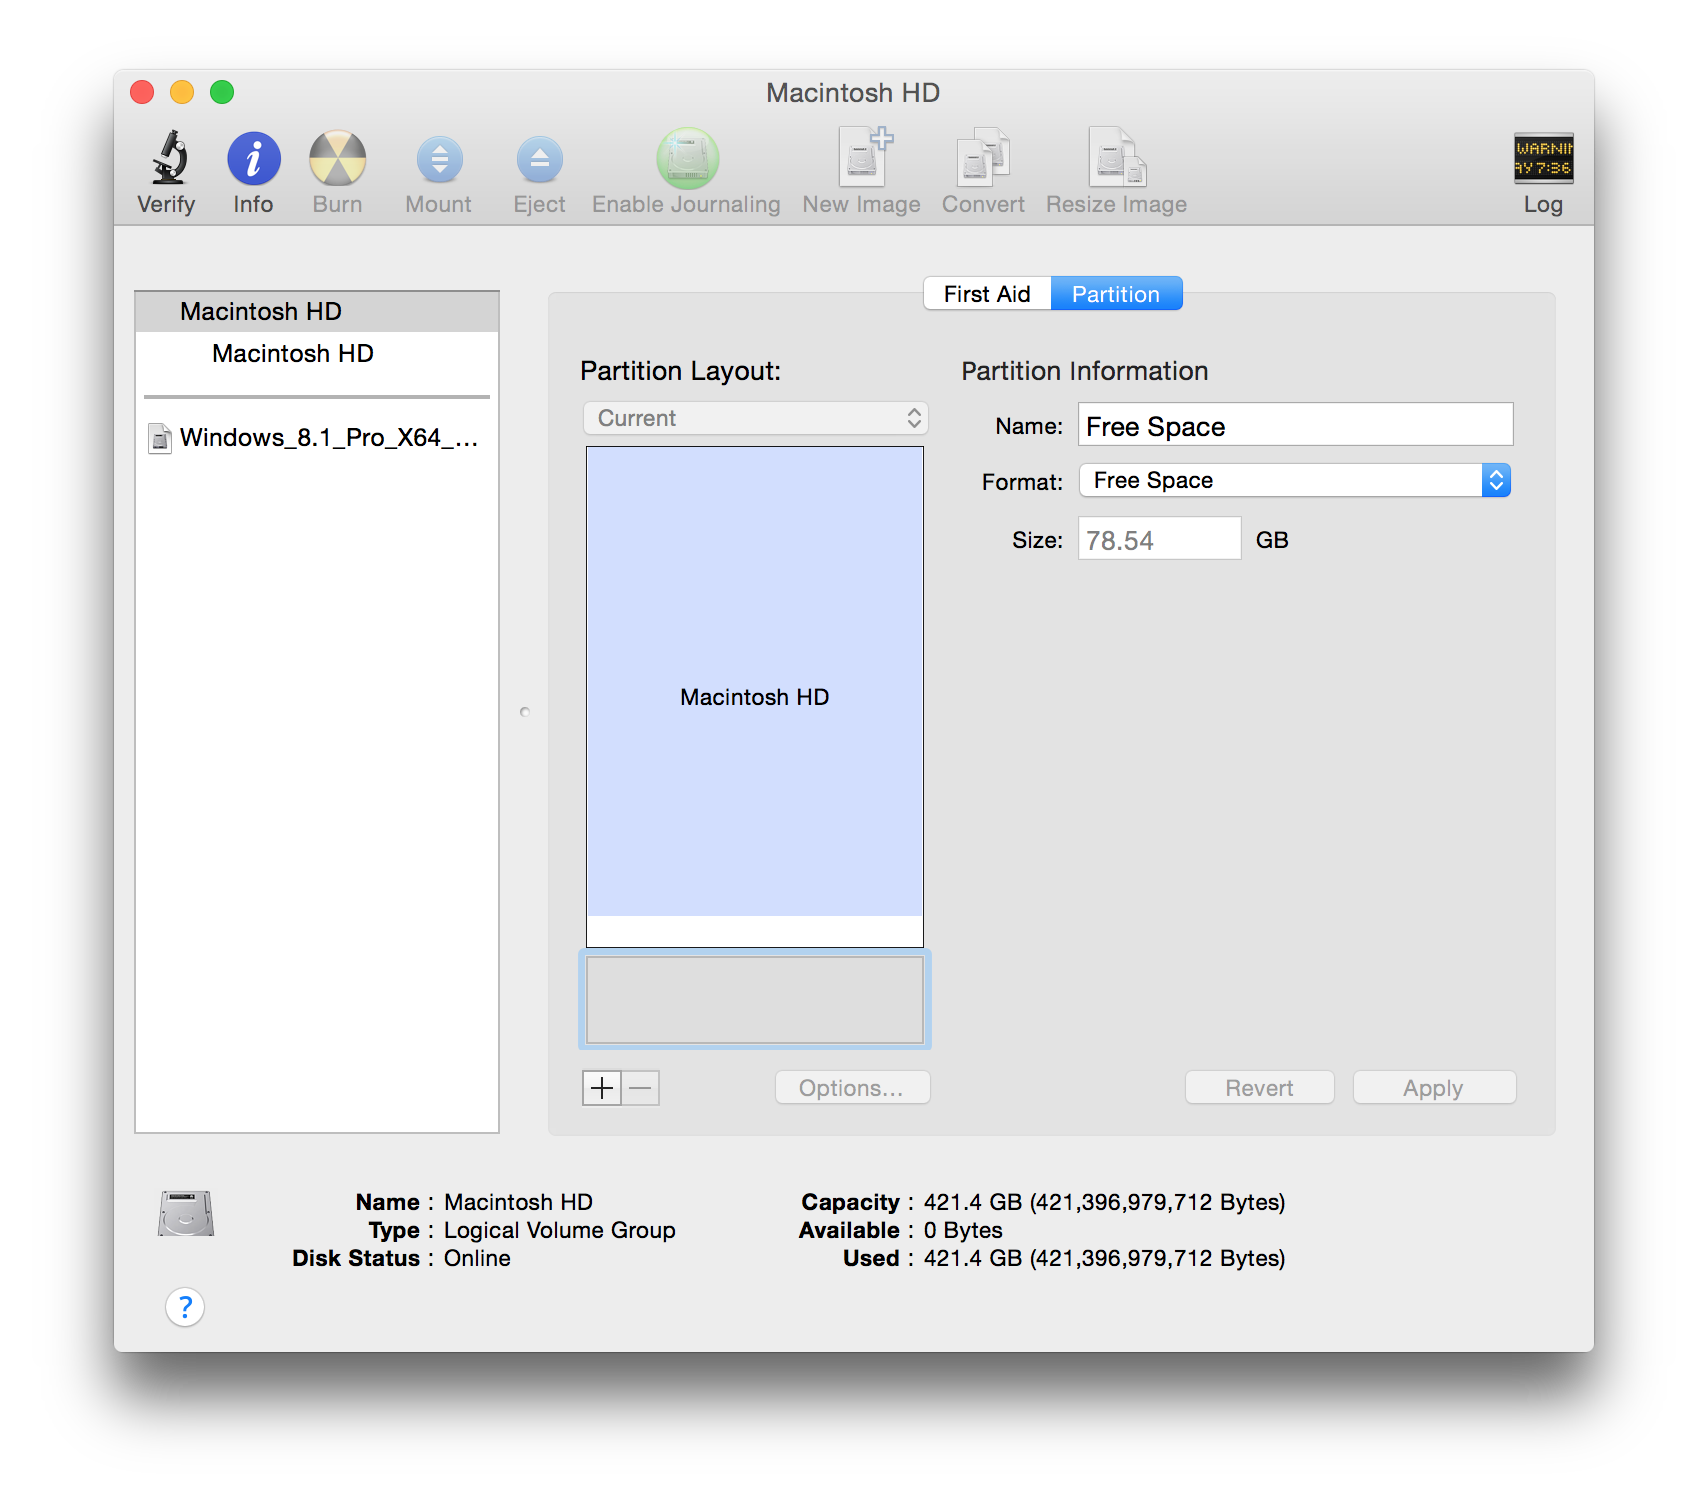
Task: Click the Revert button
Action: pos(1260,1088)
